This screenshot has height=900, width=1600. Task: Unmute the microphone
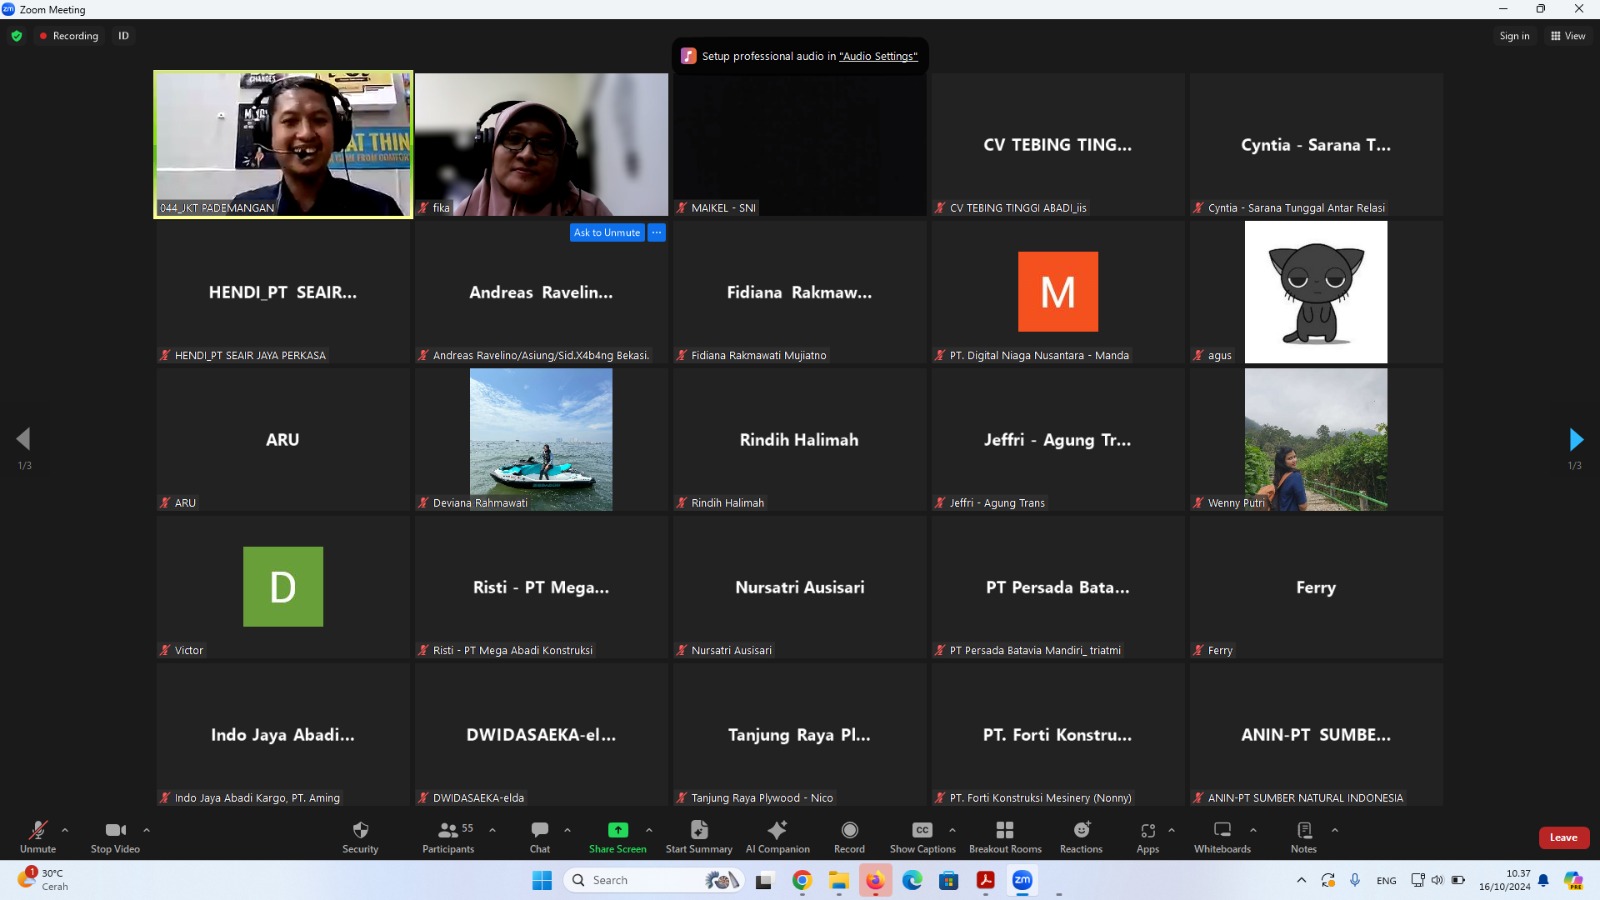38,830
